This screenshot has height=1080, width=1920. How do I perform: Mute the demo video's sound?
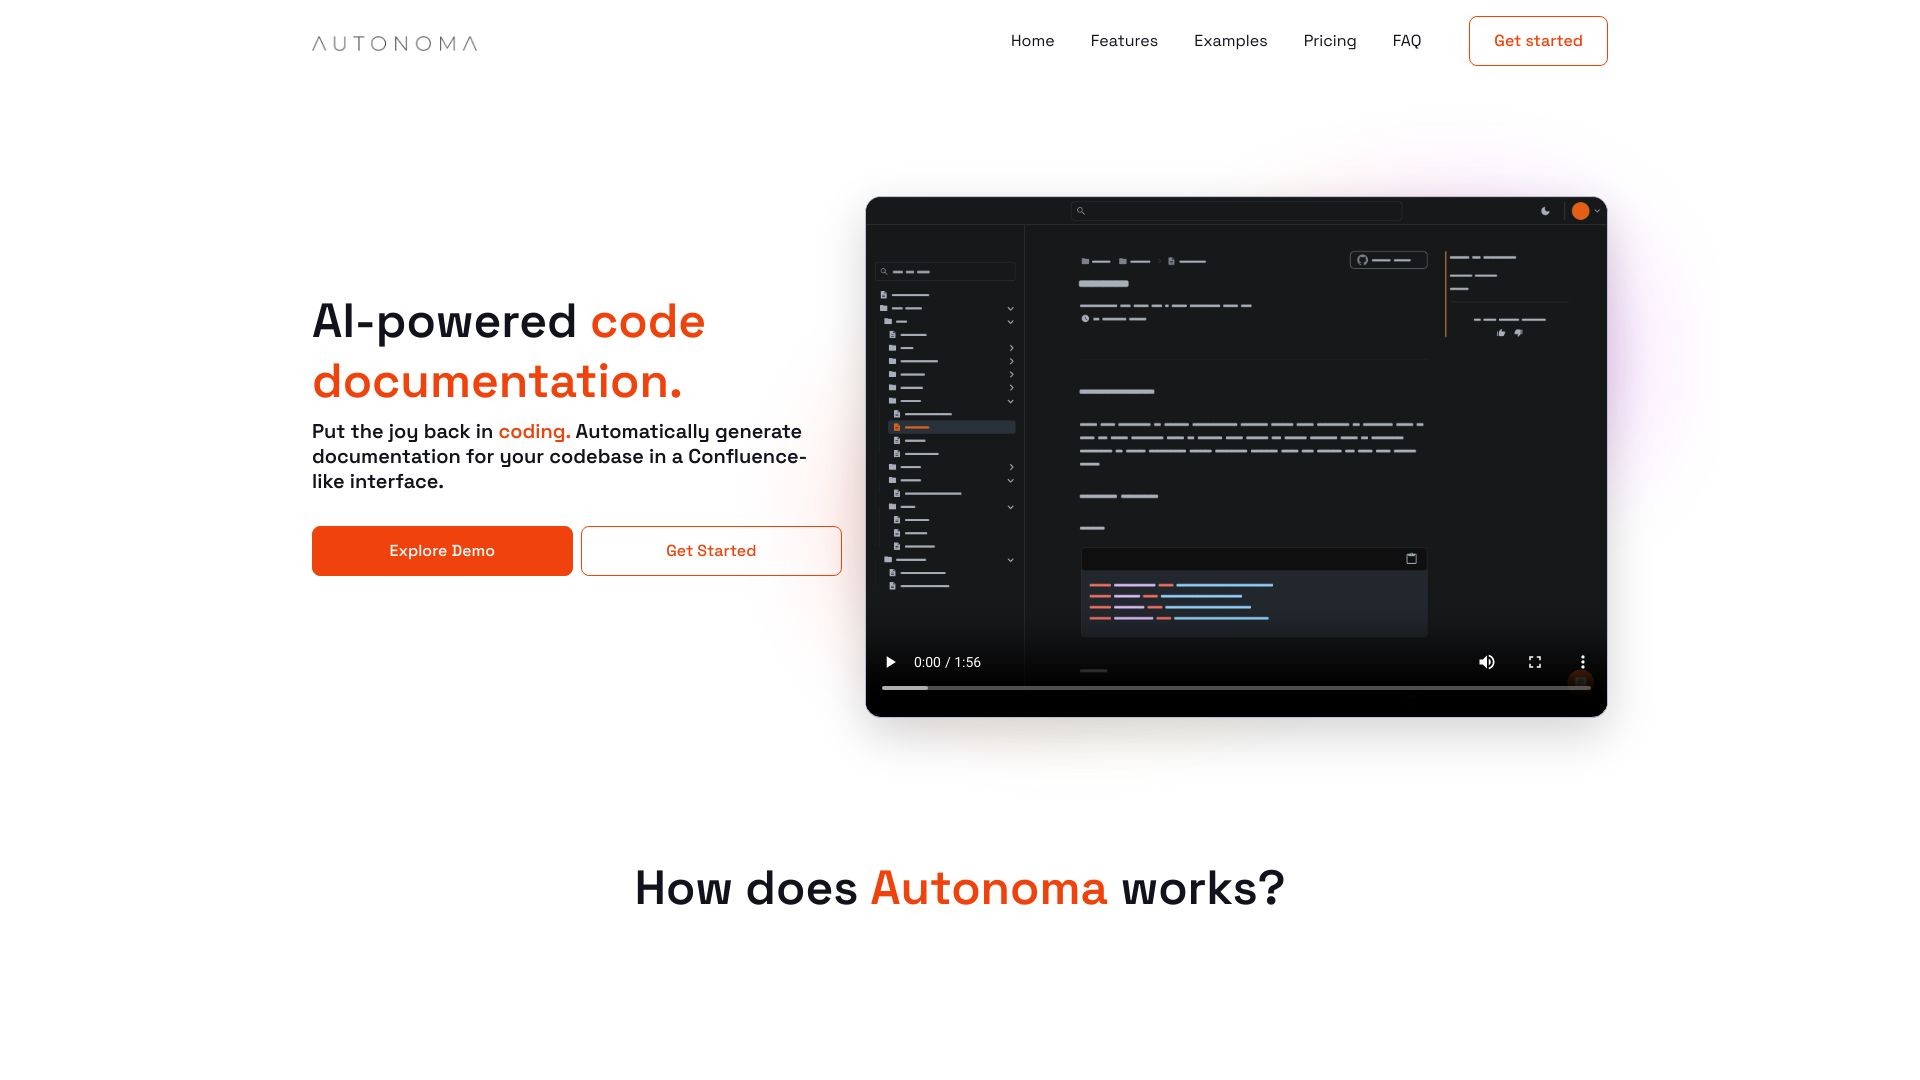1487,661
